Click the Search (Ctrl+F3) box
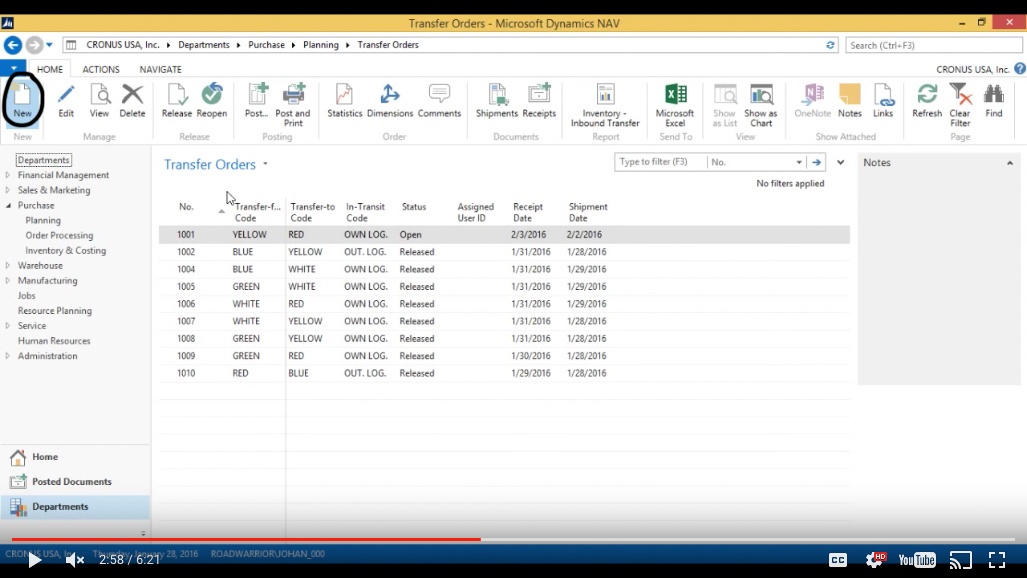 point(933,45)
